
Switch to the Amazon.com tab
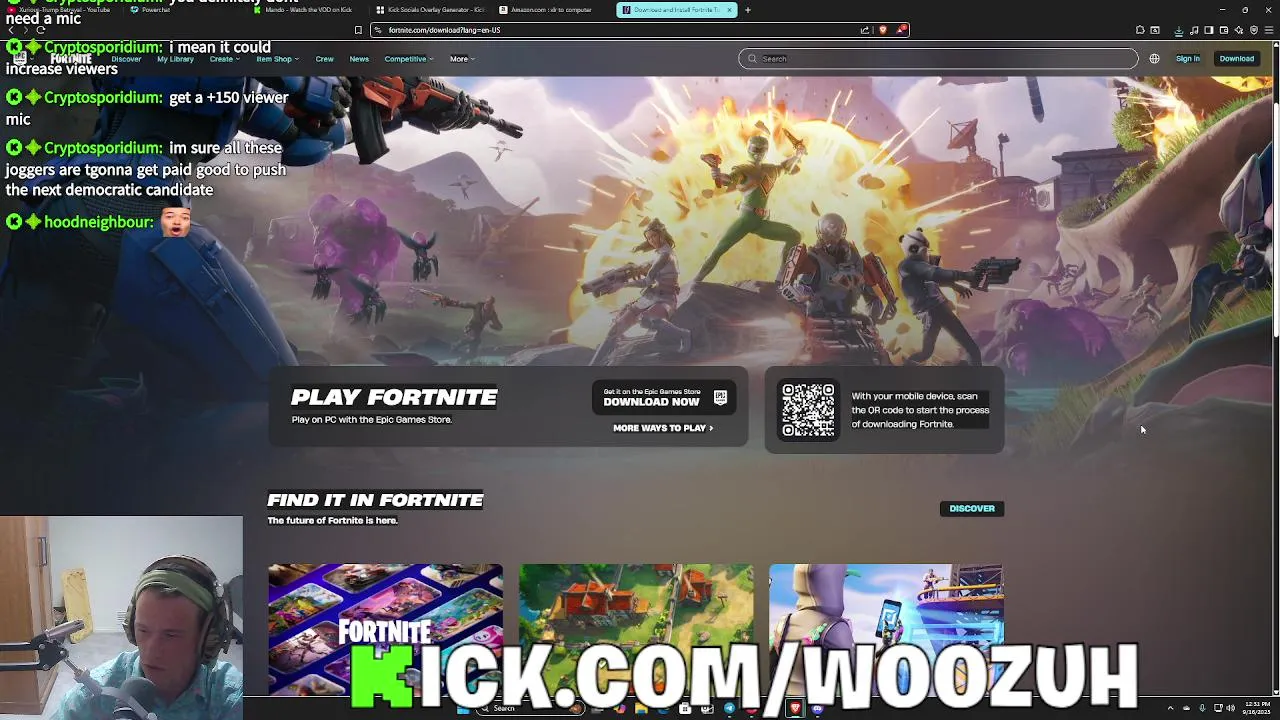pos(550,10)
